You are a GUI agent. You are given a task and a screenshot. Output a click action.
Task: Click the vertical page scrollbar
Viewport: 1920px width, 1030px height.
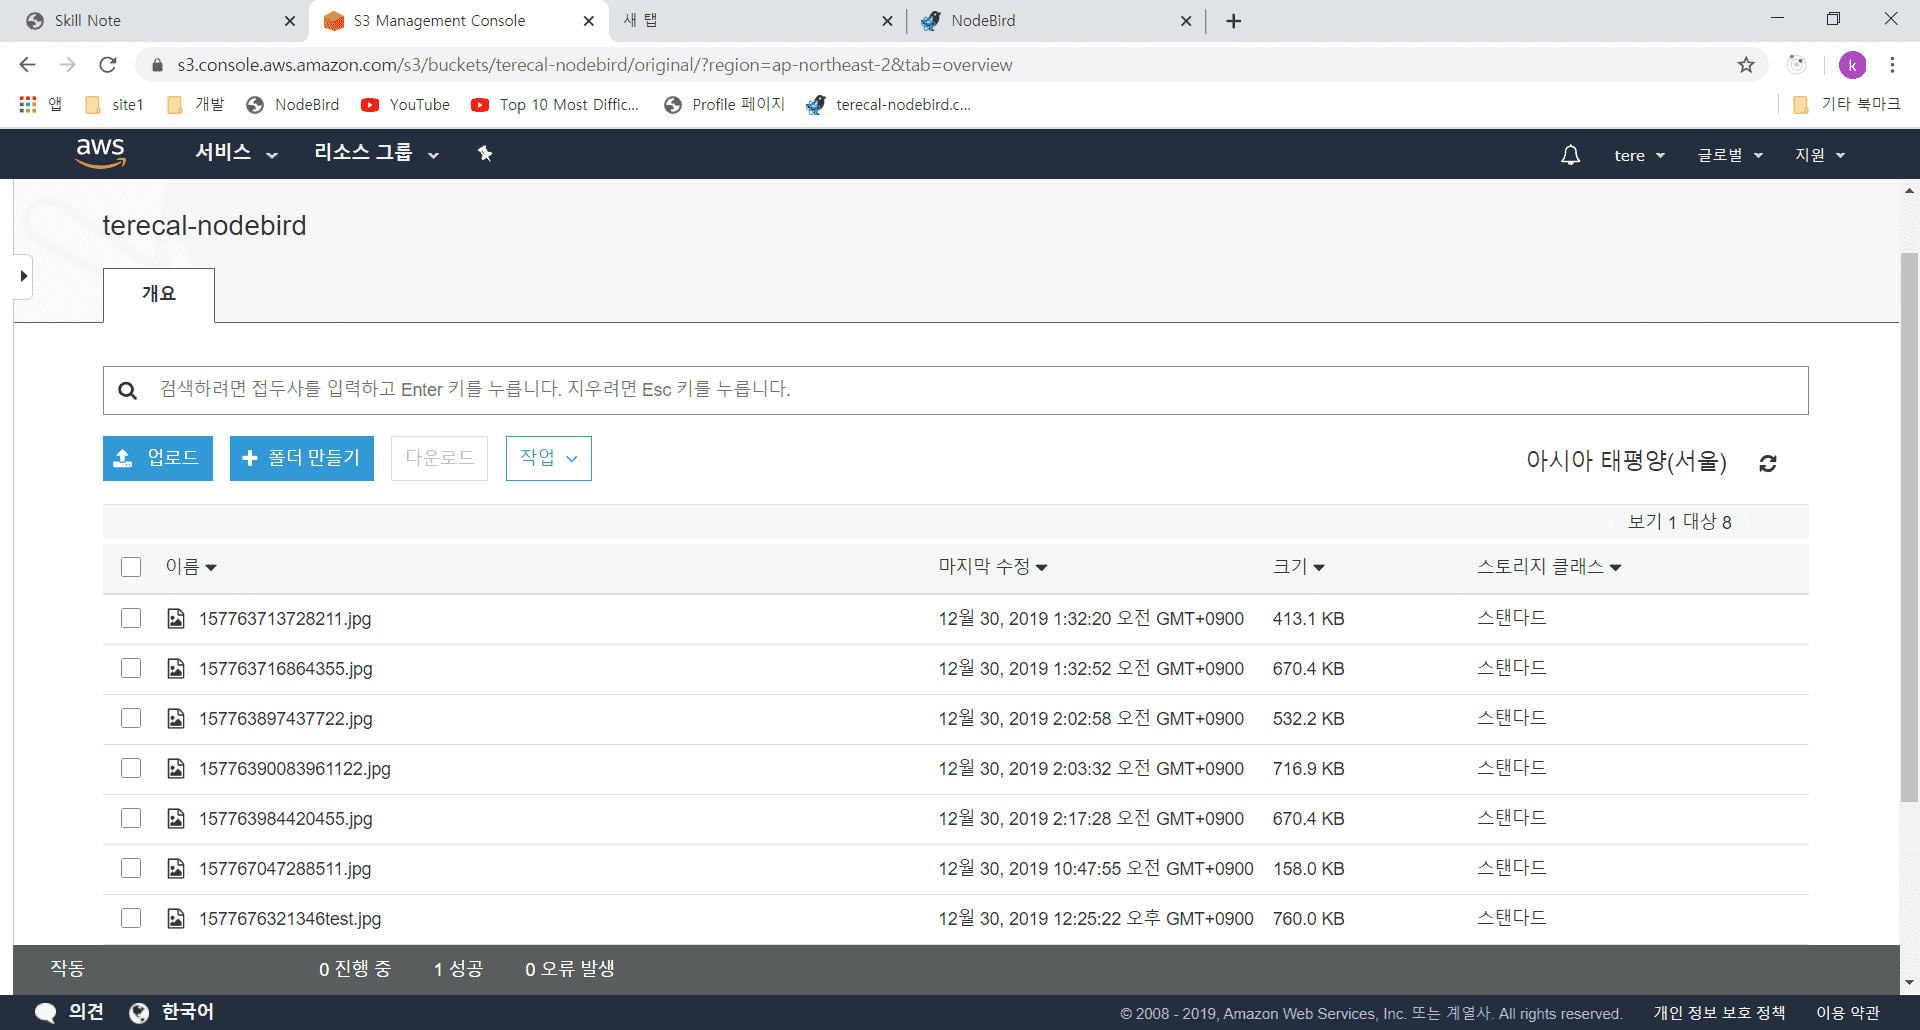[1909, 527]
